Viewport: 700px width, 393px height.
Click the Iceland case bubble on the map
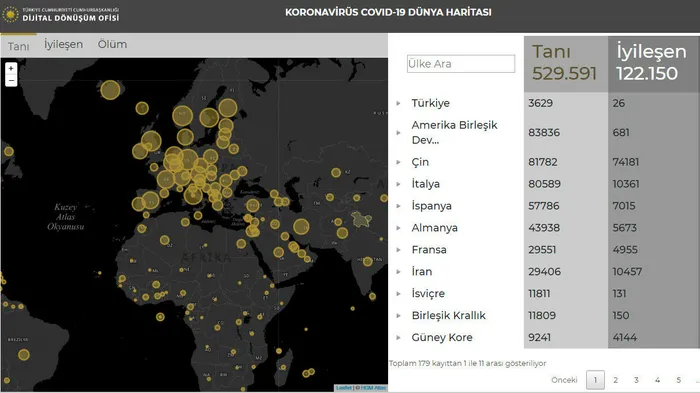pyautogui.click(x=110, y=90)
